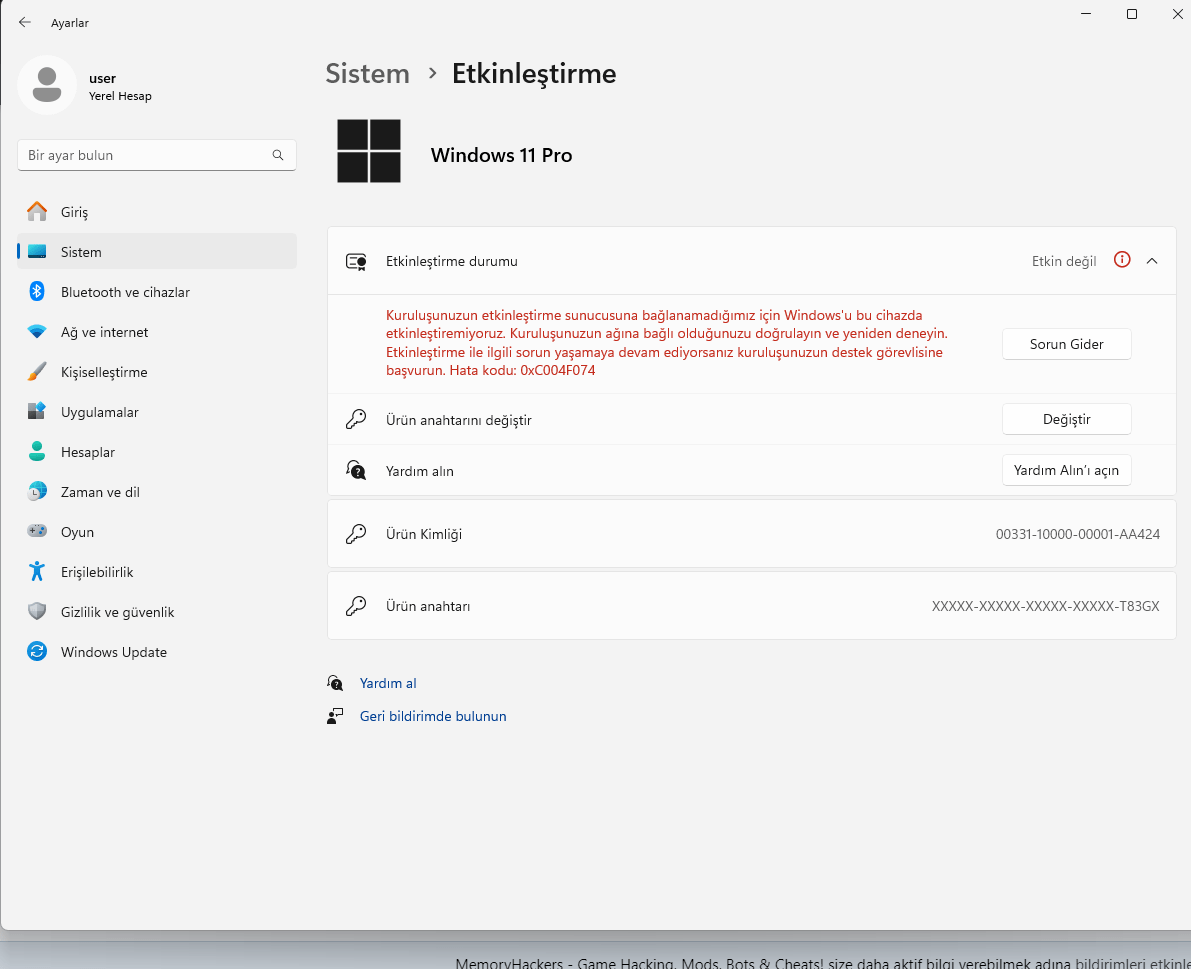The image size is (1191, 969).
Task: Minimize the Ayarlar window
Action: click(1086, 14)
